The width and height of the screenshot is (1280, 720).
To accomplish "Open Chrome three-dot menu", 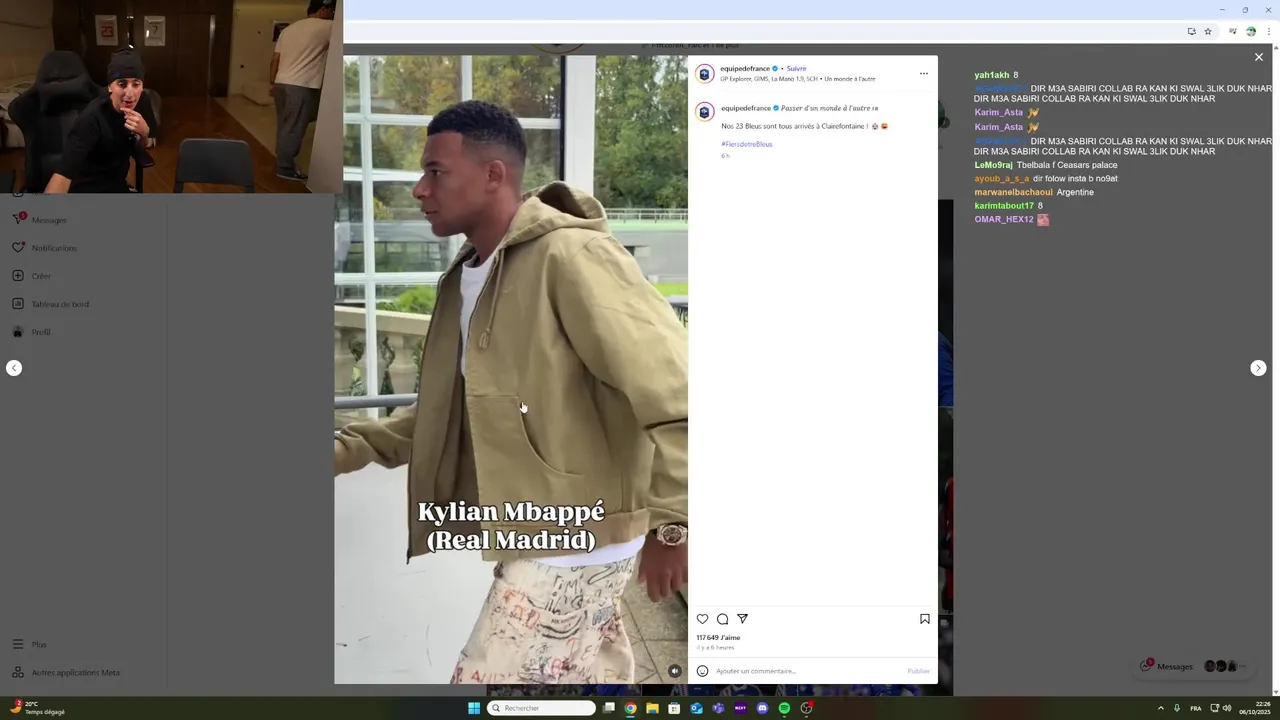I will pyautogui.click(x=1269, y=31).
